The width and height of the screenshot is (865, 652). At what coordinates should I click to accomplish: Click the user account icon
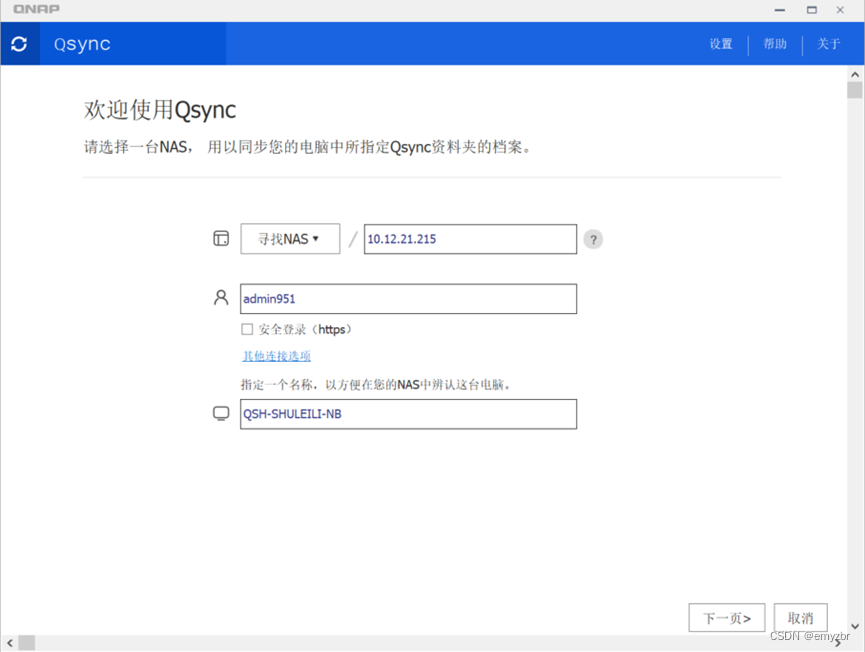221,298
